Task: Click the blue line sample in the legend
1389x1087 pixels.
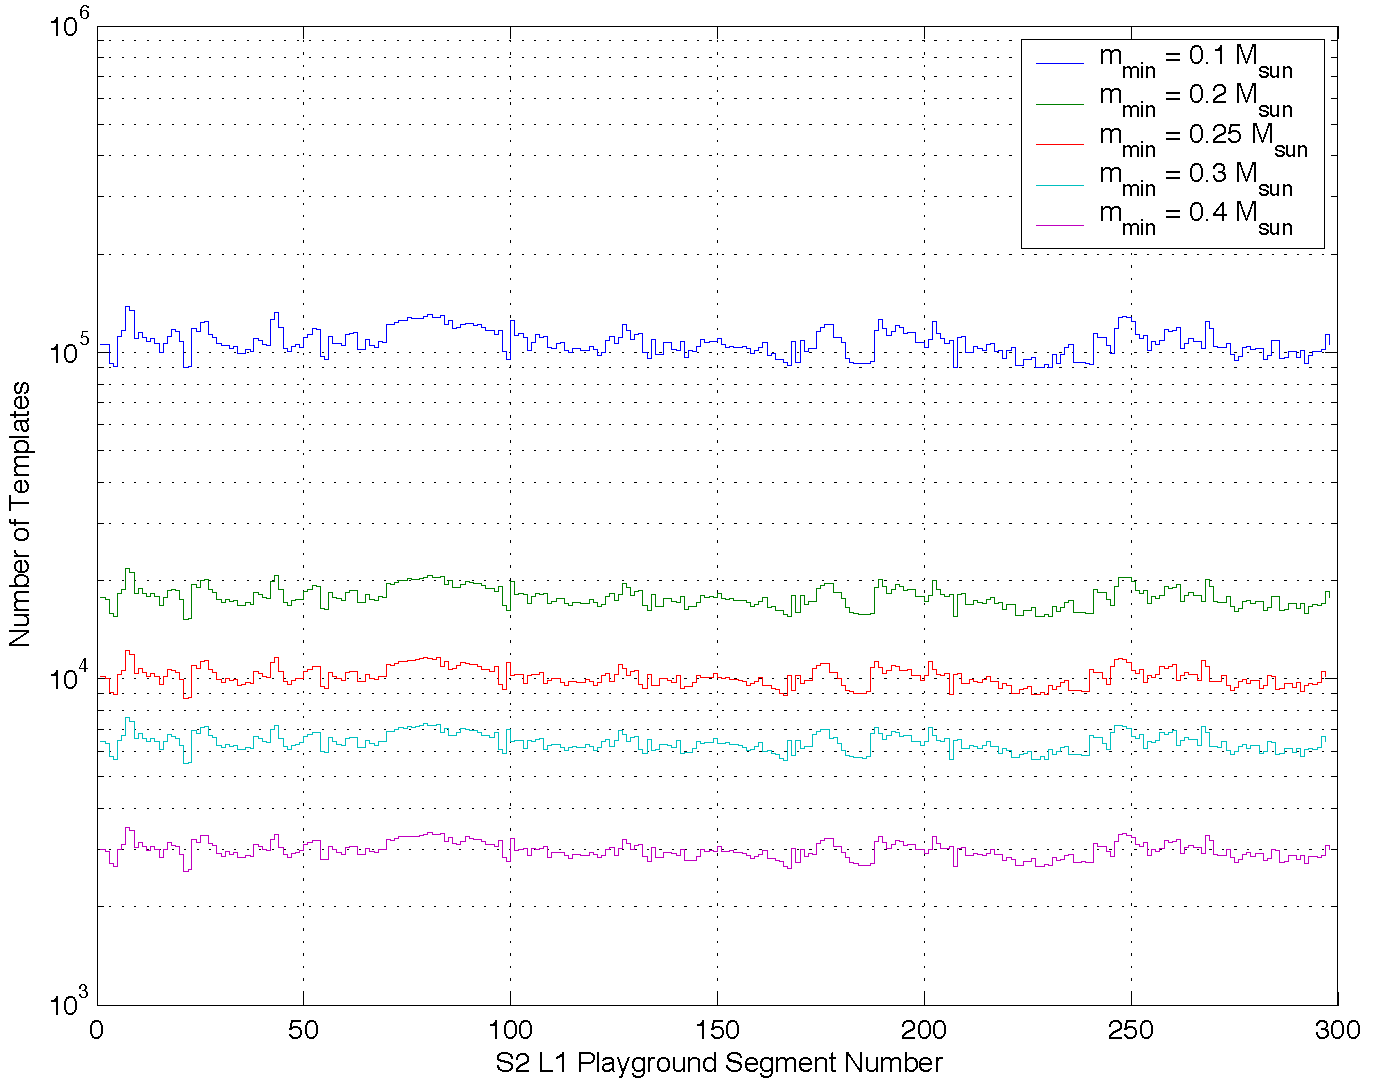Action: click(x=1060, y=64)
